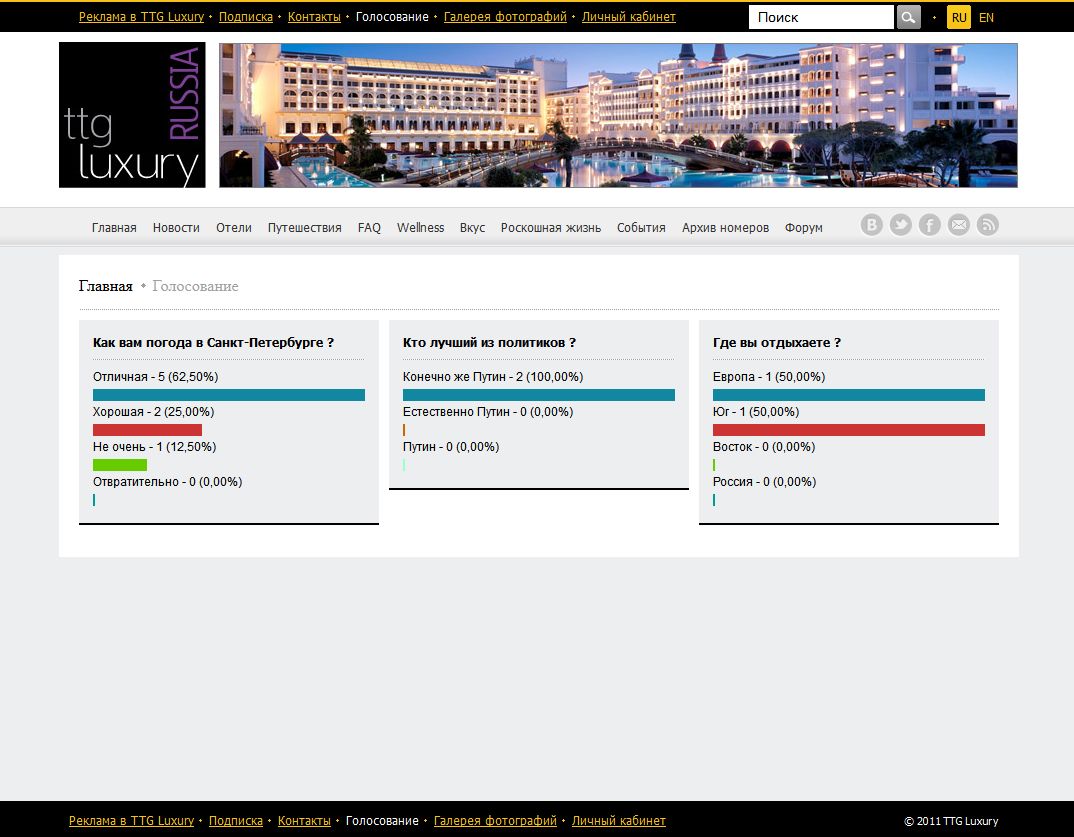Focus the Поиск search field

[821, 17]
